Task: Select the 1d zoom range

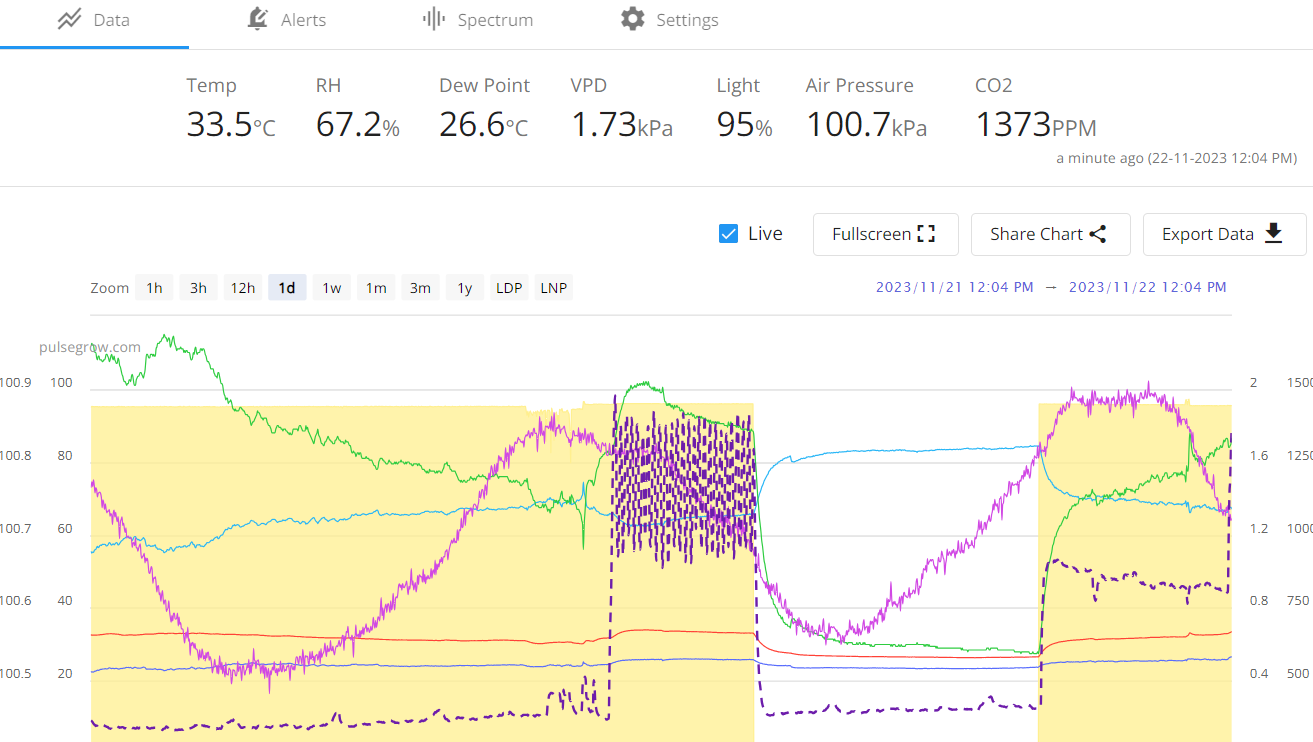Action: pos(287,288)
